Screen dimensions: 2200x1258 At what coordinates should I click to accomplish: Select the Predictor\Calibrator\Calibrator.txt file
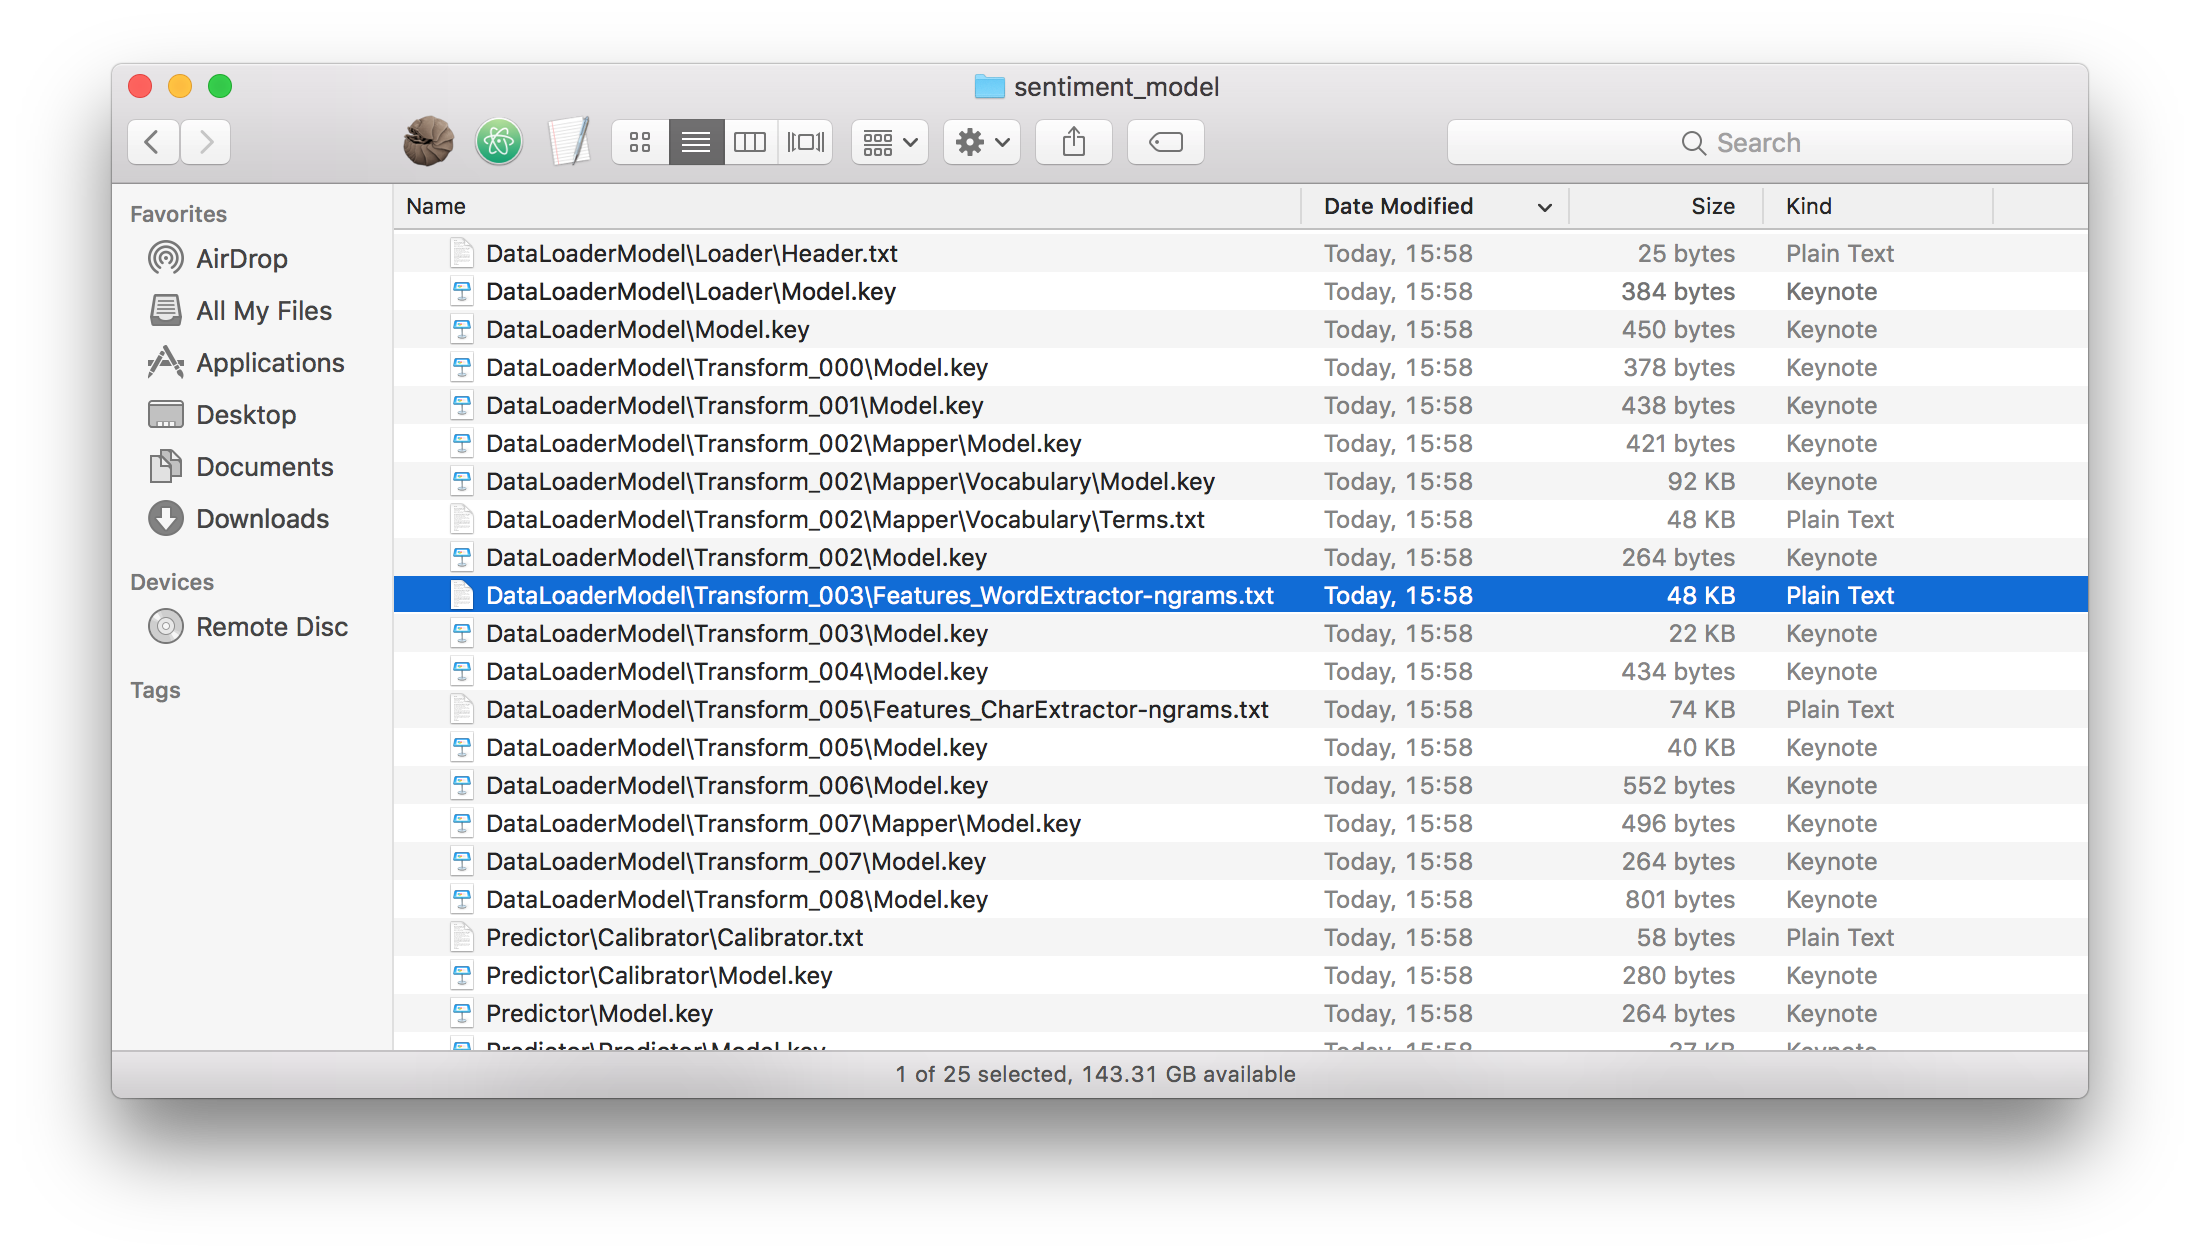[675, 937]
